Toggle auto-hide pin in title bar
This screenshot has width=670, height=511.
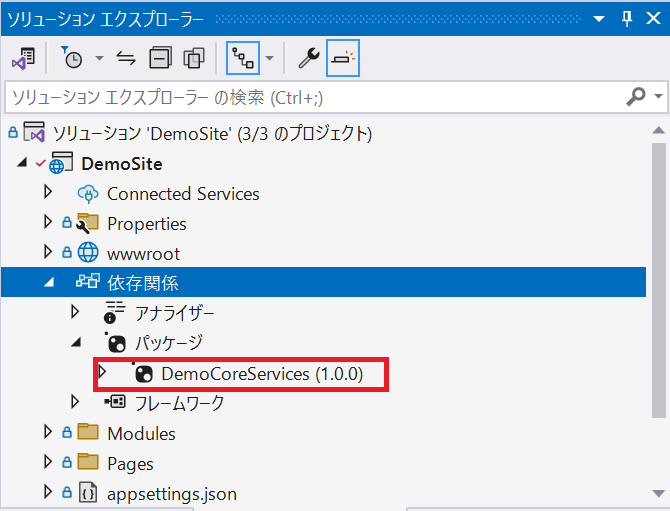(627, 19)
